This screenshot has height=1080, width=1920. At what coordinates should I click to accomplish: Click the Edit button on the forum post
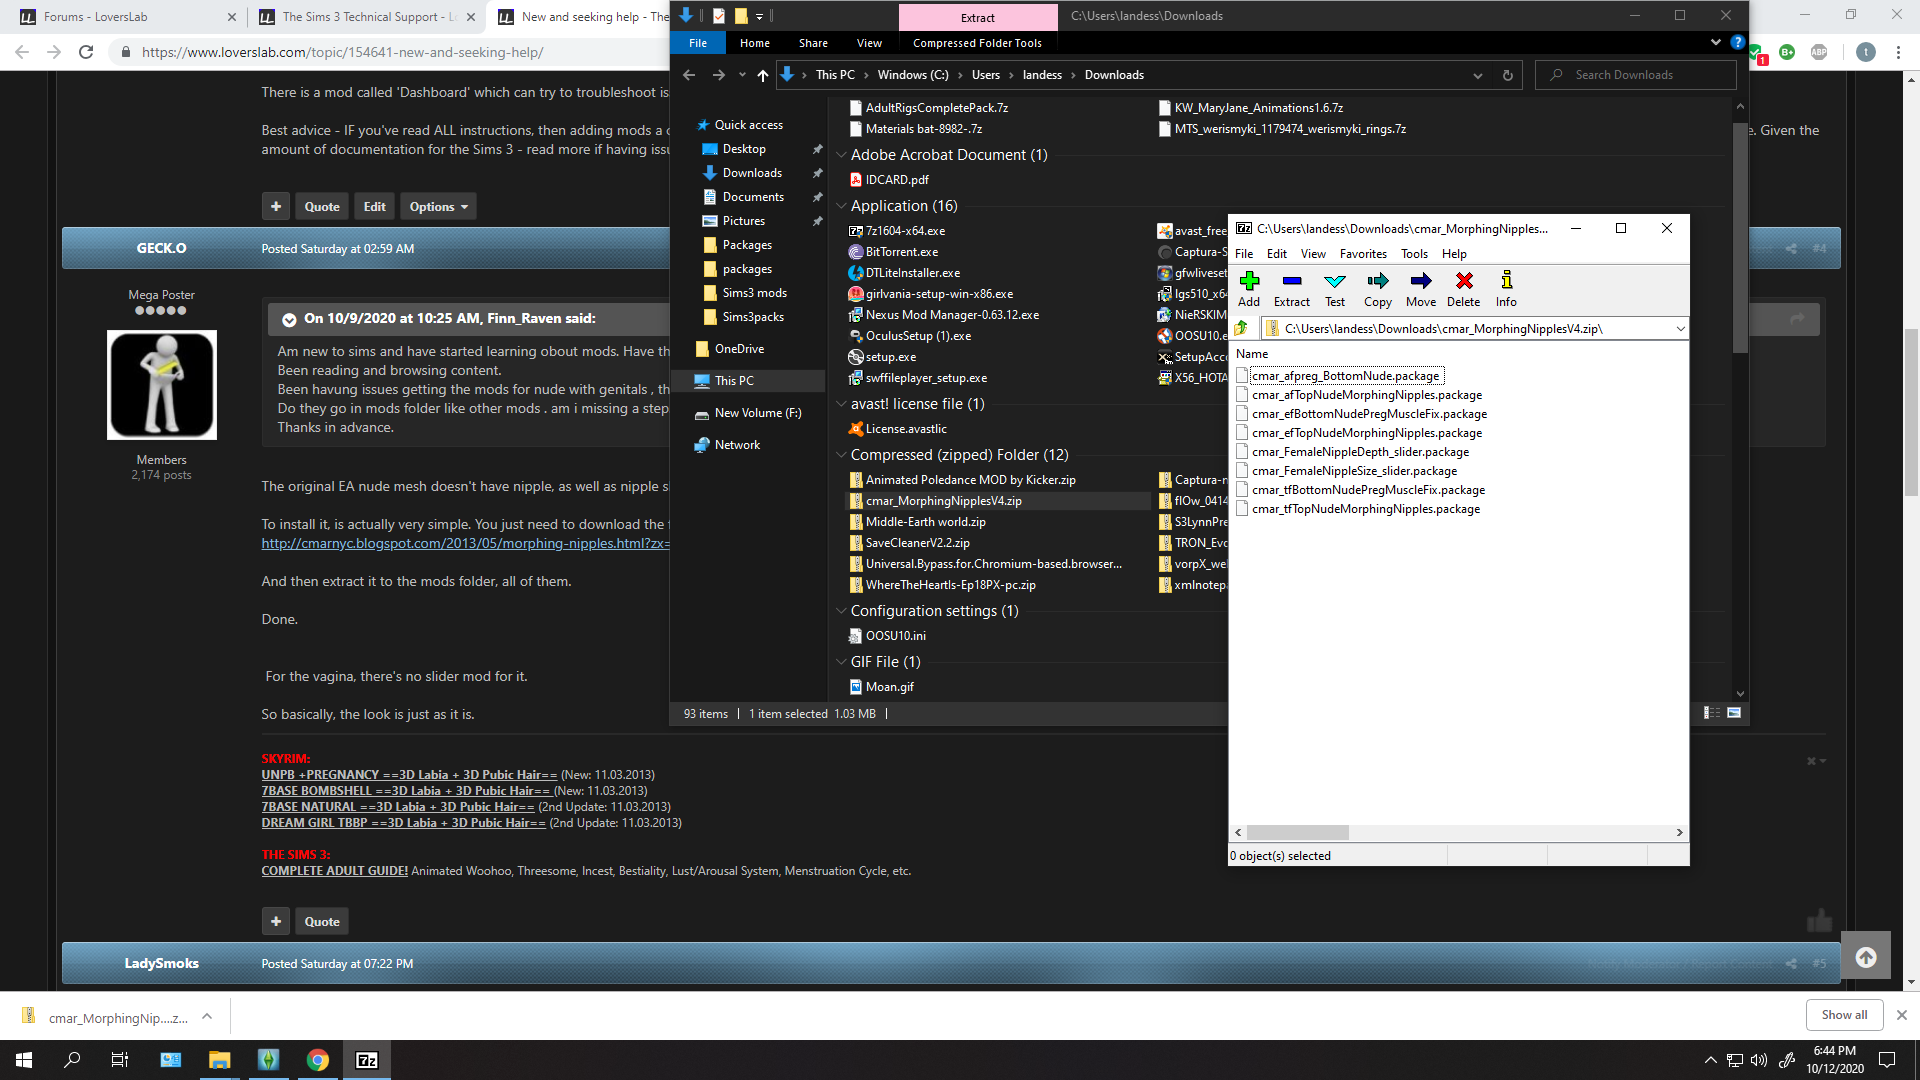pos(375,206)
